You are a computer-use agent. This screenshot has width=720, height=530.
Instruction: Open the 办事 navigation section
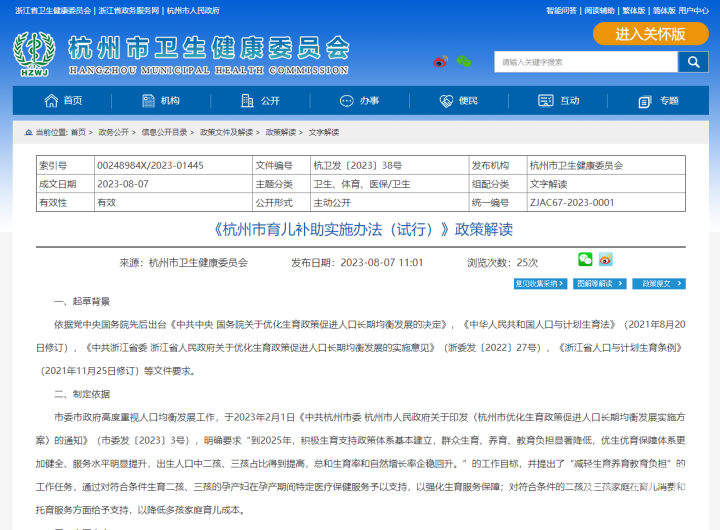click(360, 101)
